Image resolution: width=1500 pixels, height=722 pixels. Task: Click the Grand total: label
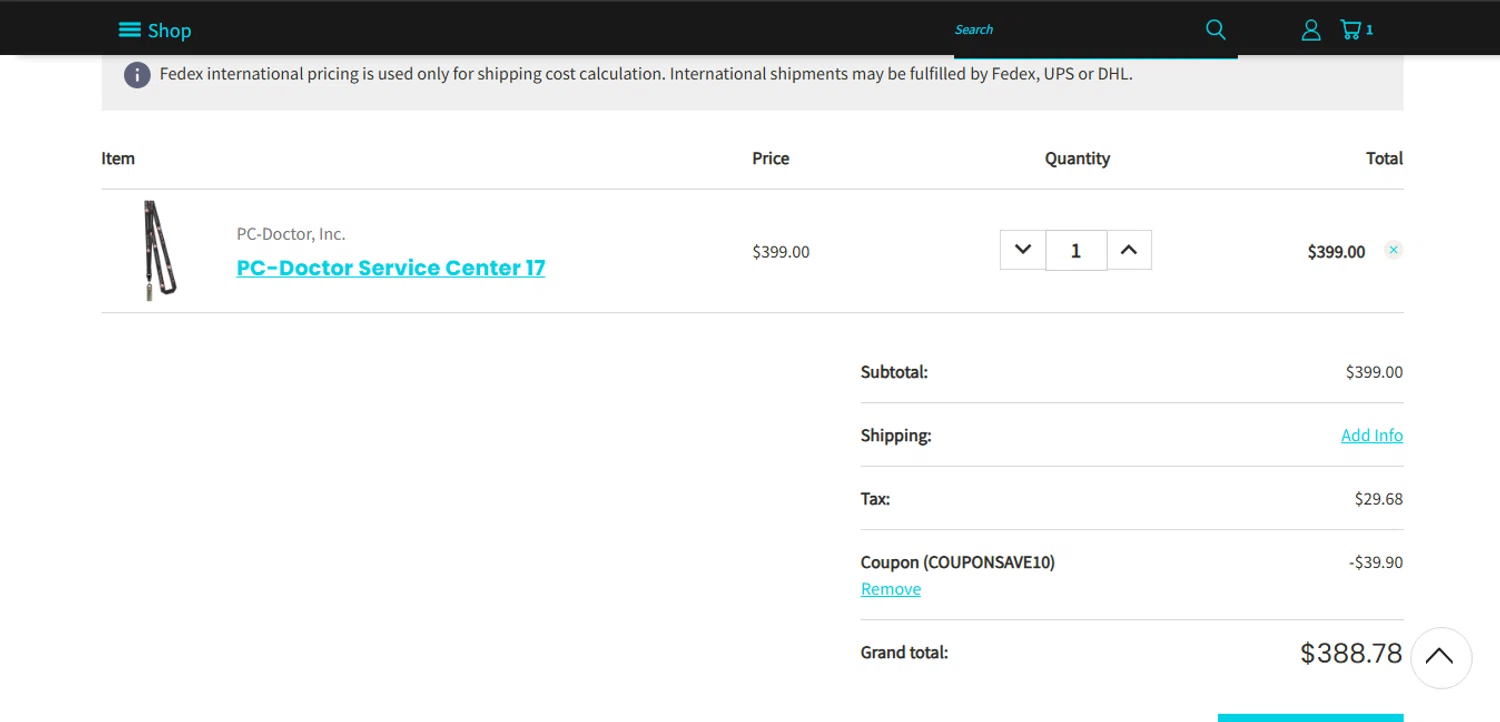click(x=904, y=653)
